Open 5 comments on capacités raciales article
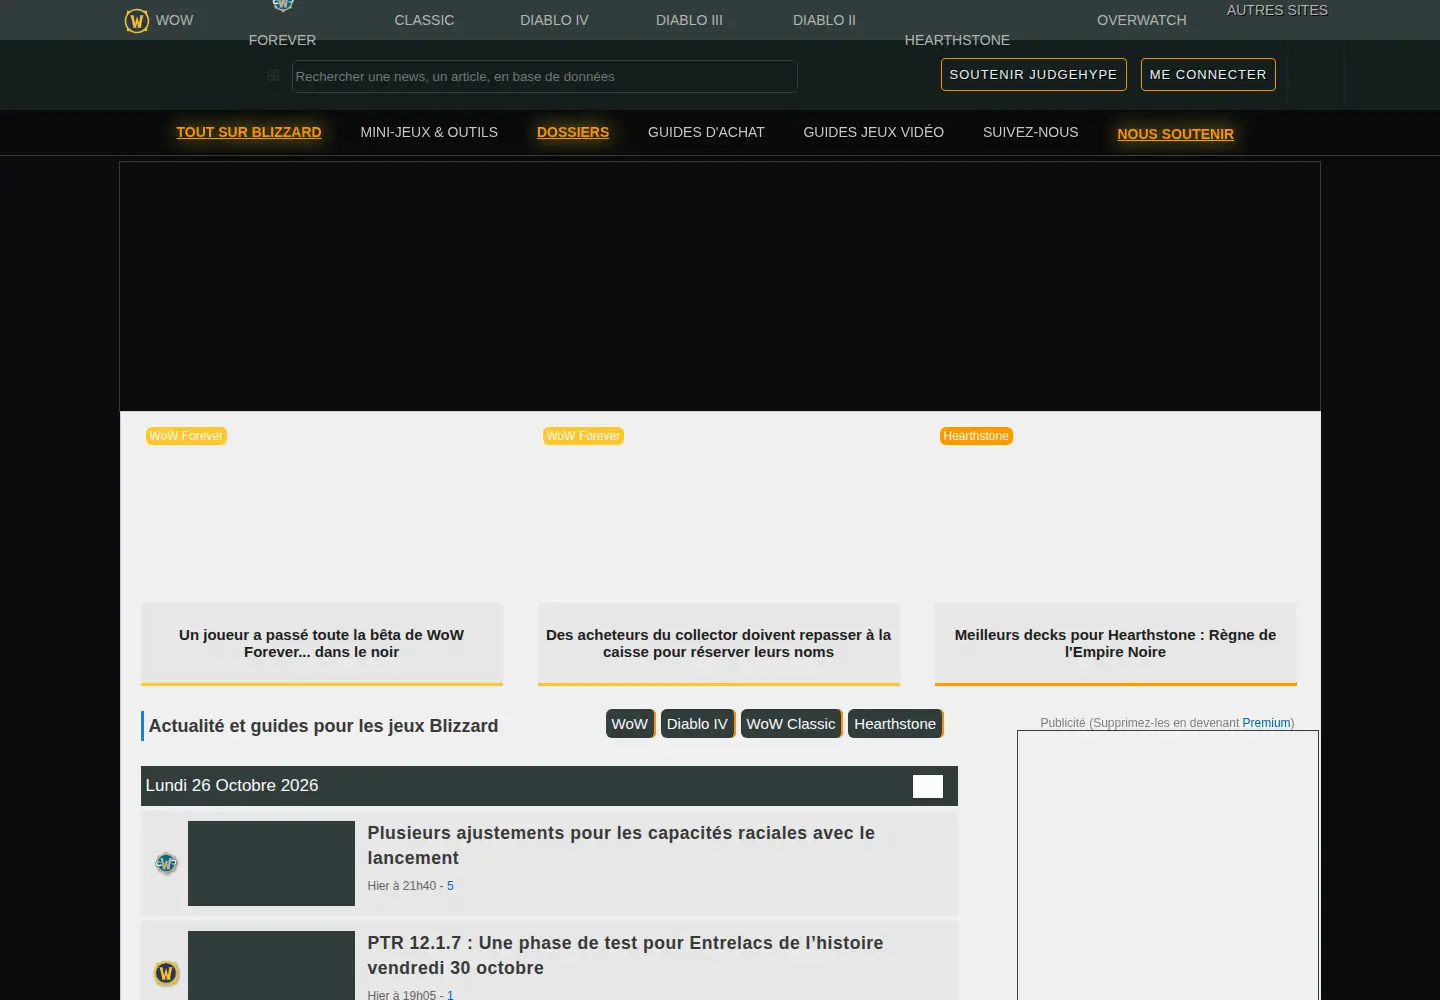Image resolution: width=1440 pixels, height=1000 pixels. [x=450, y=886]
